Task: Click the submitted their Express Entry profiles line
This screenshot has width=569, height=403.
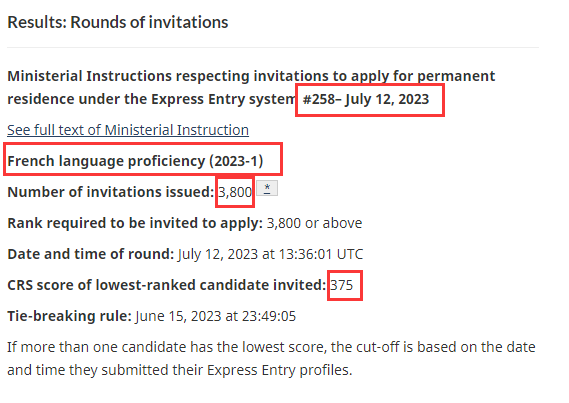Action: (x=180, y=370)
